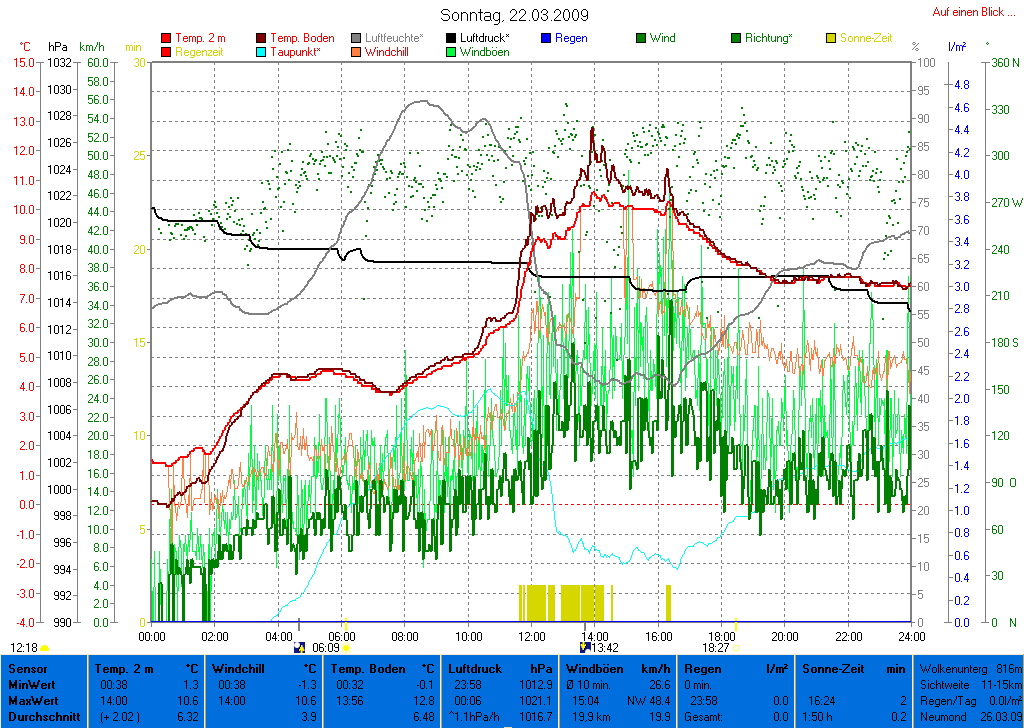The image size is (1024, 728).
Task: Click the orange Windchill legend square
Action: tap(357, 52)
